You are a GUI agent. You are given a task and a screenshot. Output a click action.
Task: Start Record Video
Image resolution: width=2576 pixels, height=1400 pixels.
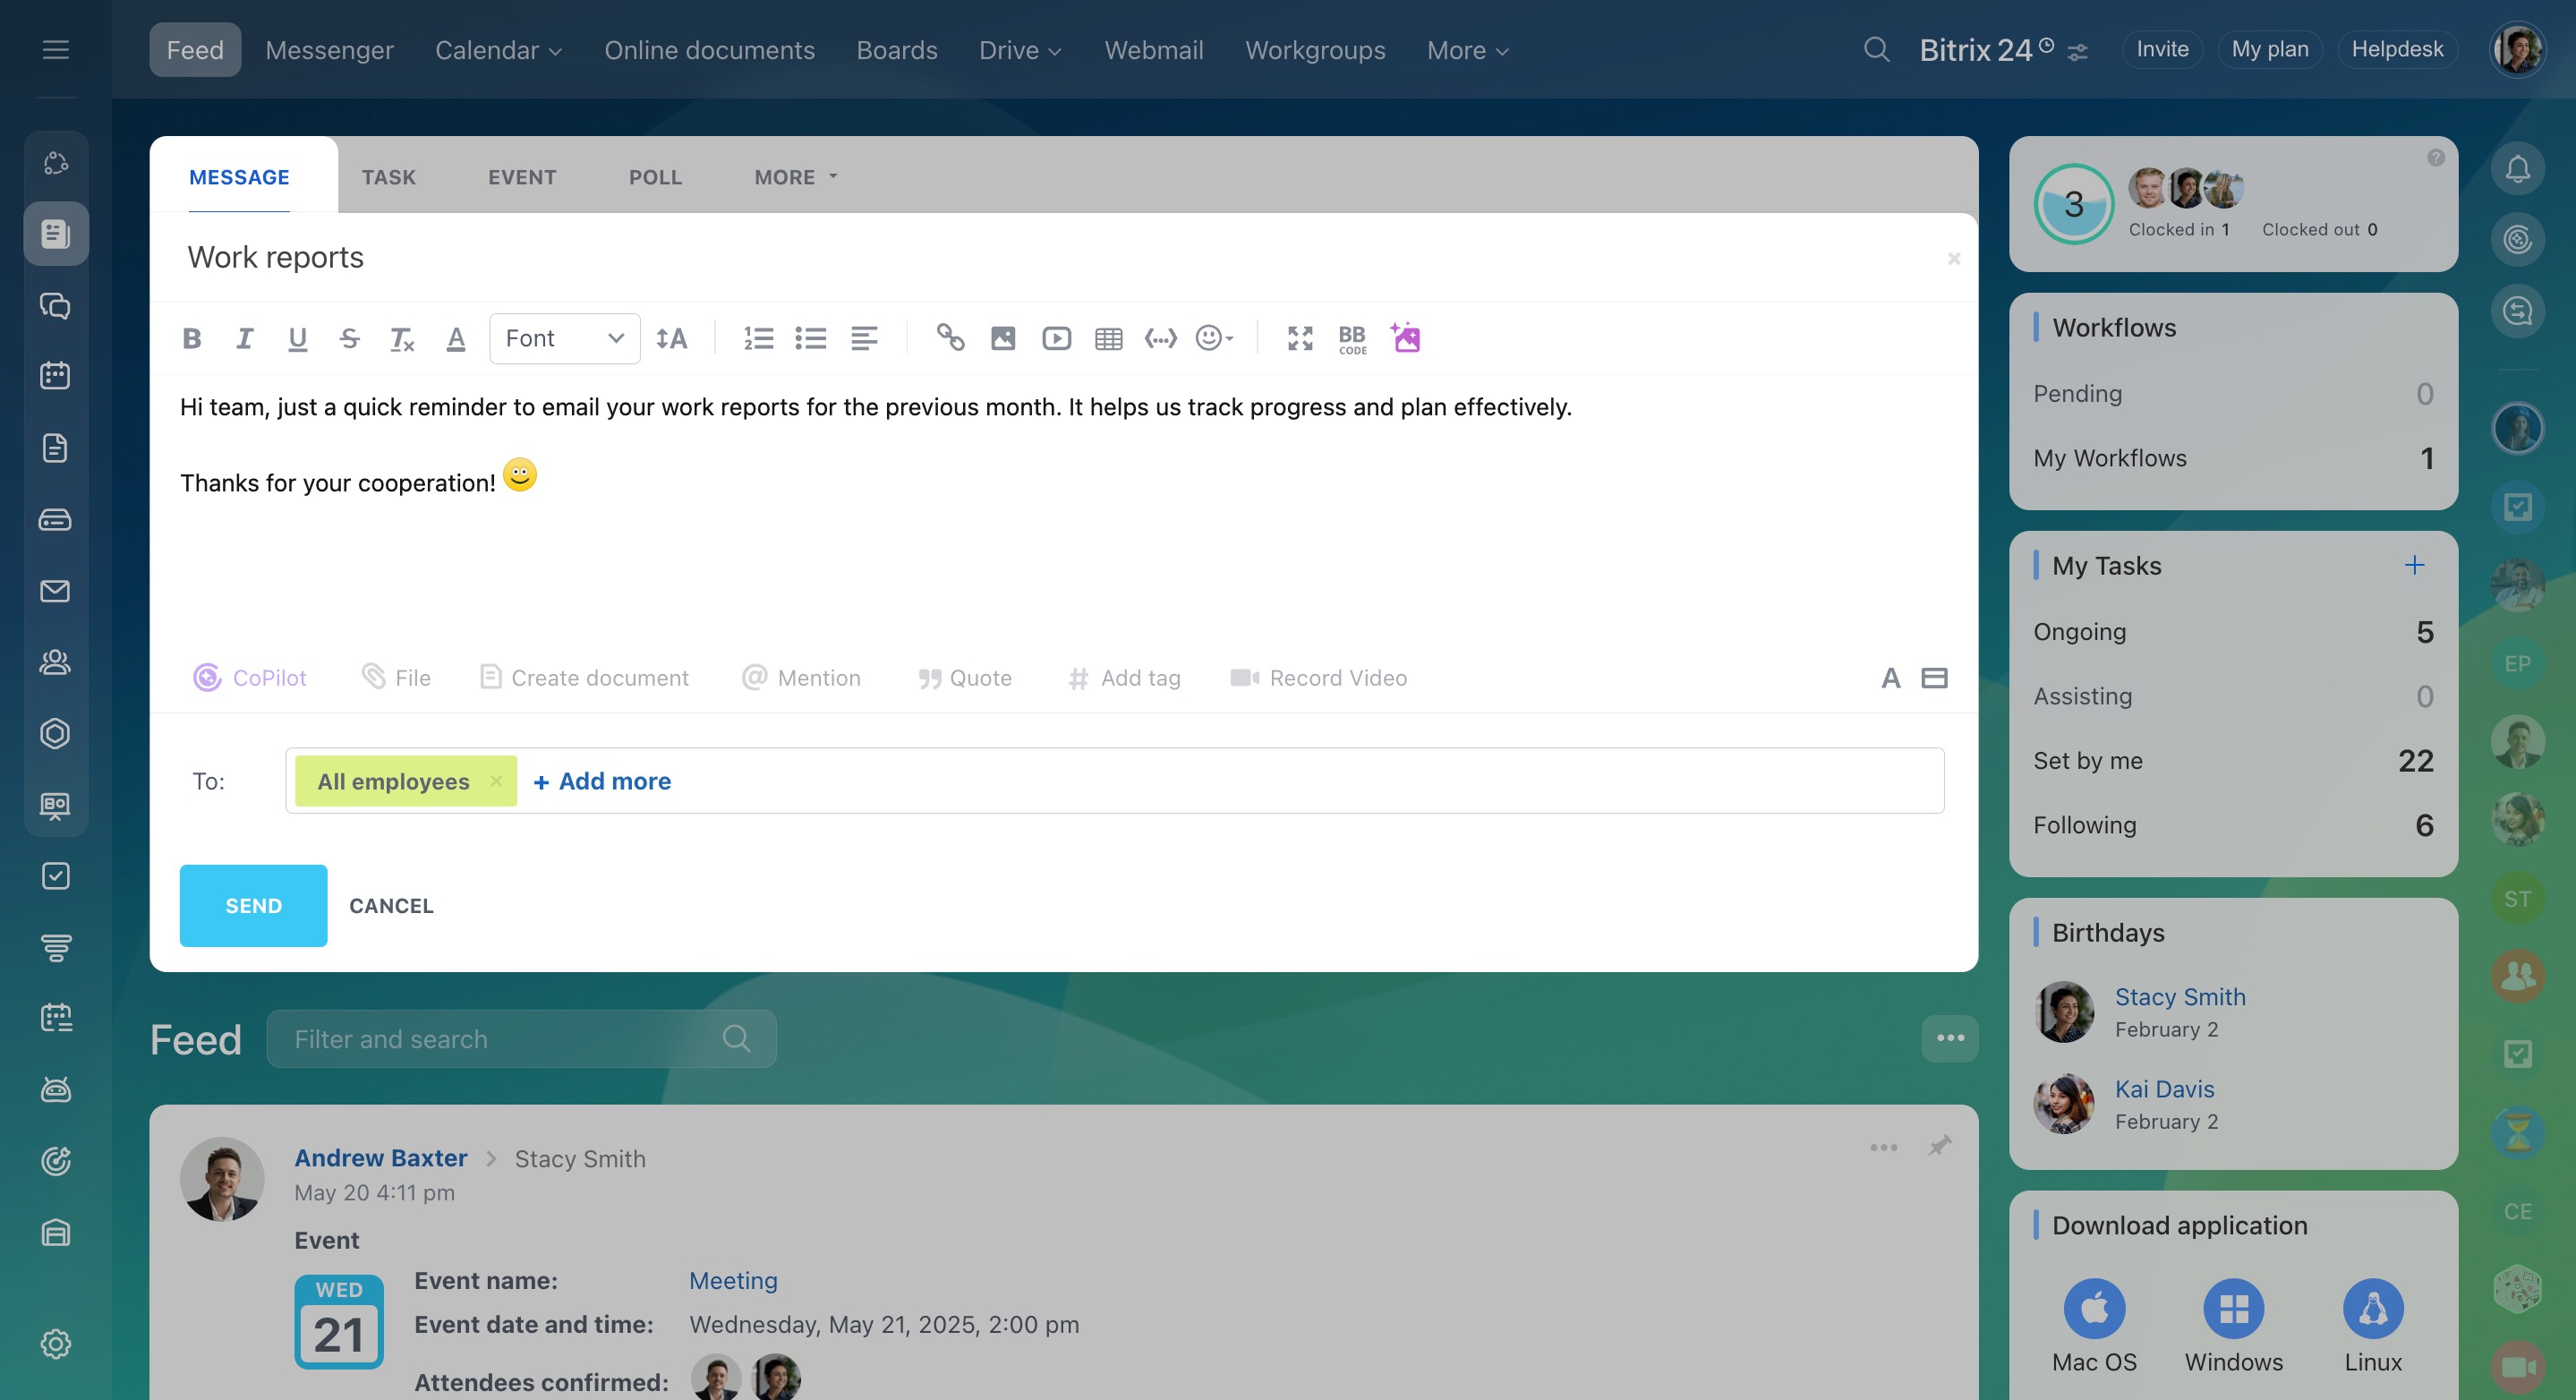[x=1318, y=678]
